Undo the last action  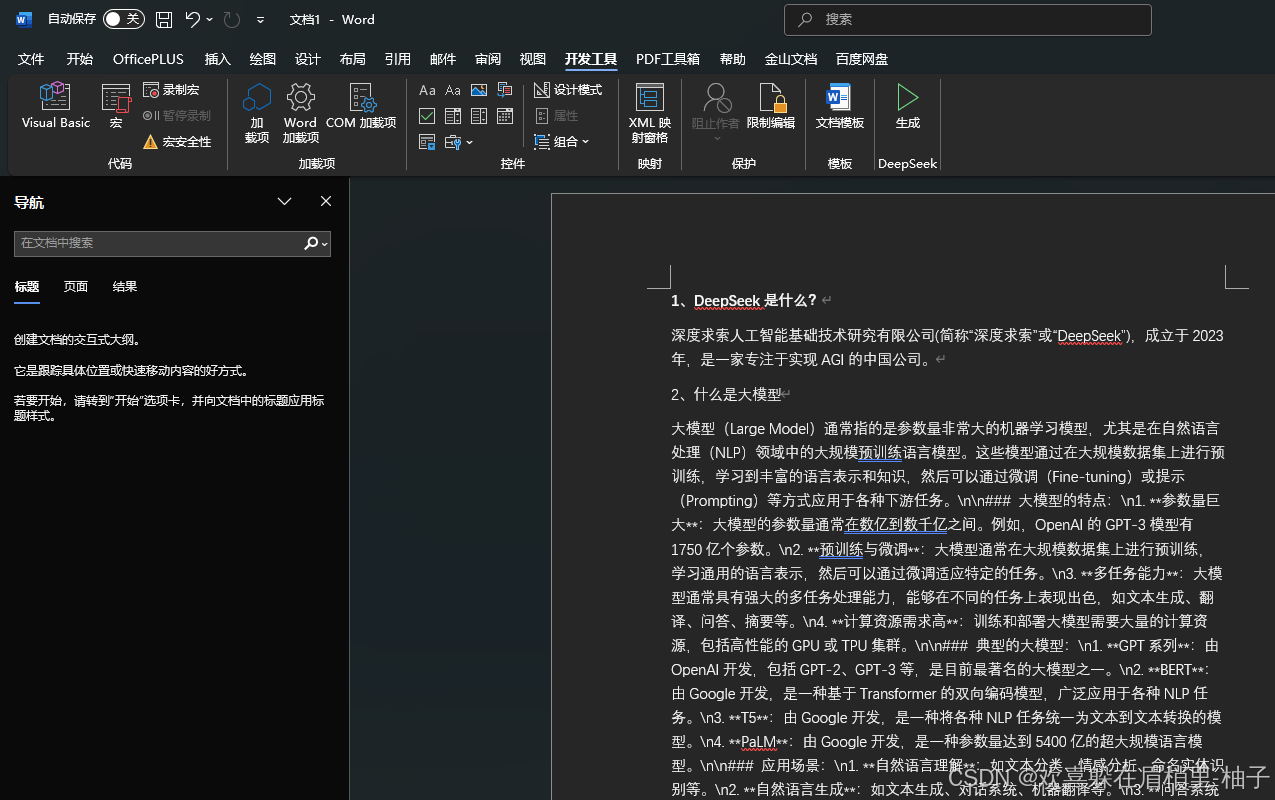point(193,19)
